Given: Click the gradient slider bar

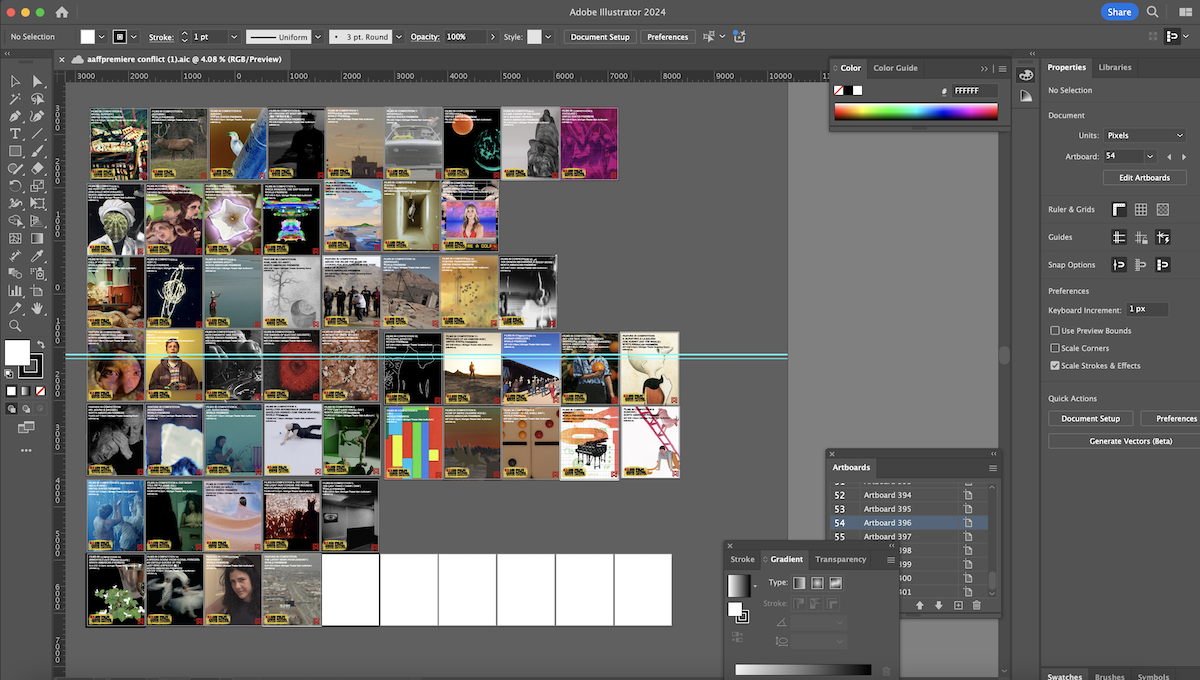Looking at the screenshot, I should (x=803, y=670).
